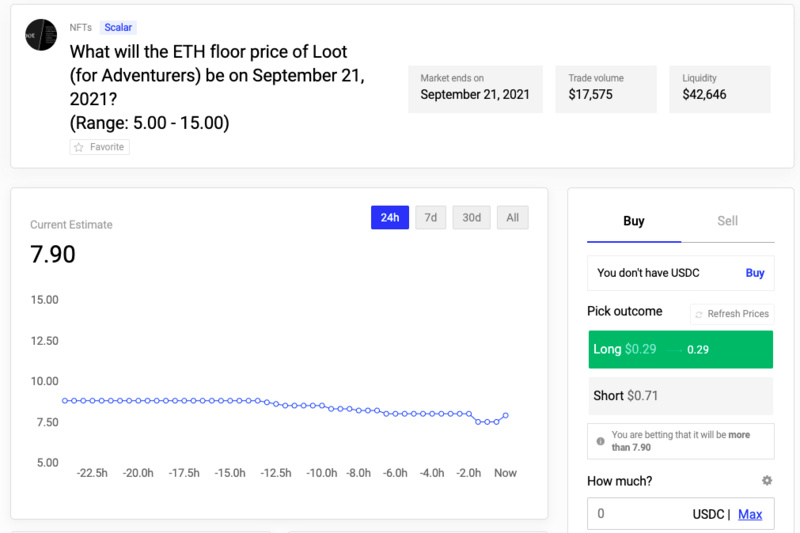The width and height of the screenshot is (800, 533).
Task: Click the Refresh Prices button
Action: pos(732,314)
